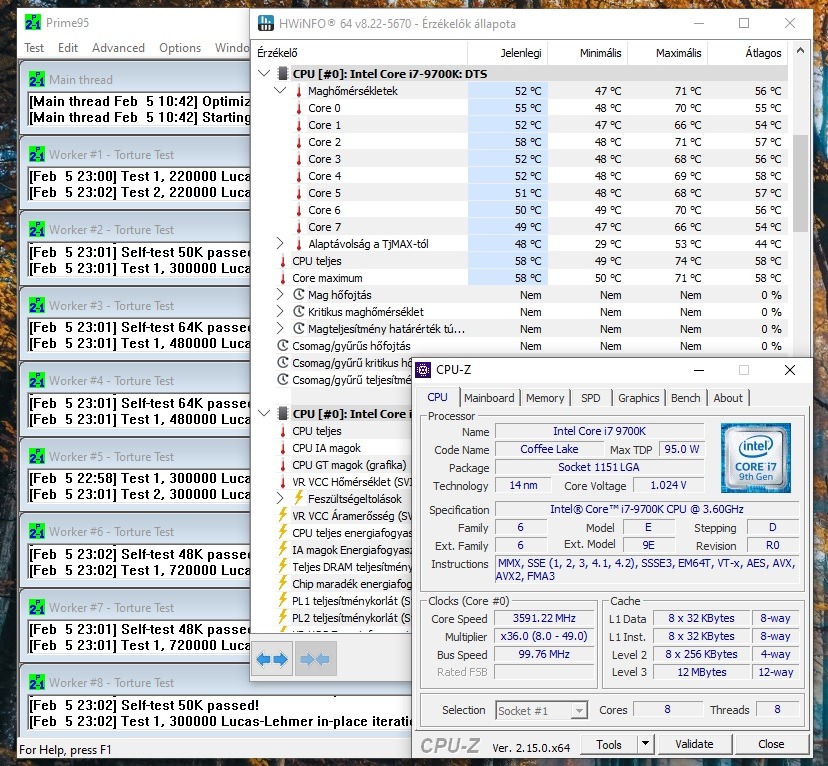Click the HWiNFO expand columns blue arrows button

[x=272, y=659]
